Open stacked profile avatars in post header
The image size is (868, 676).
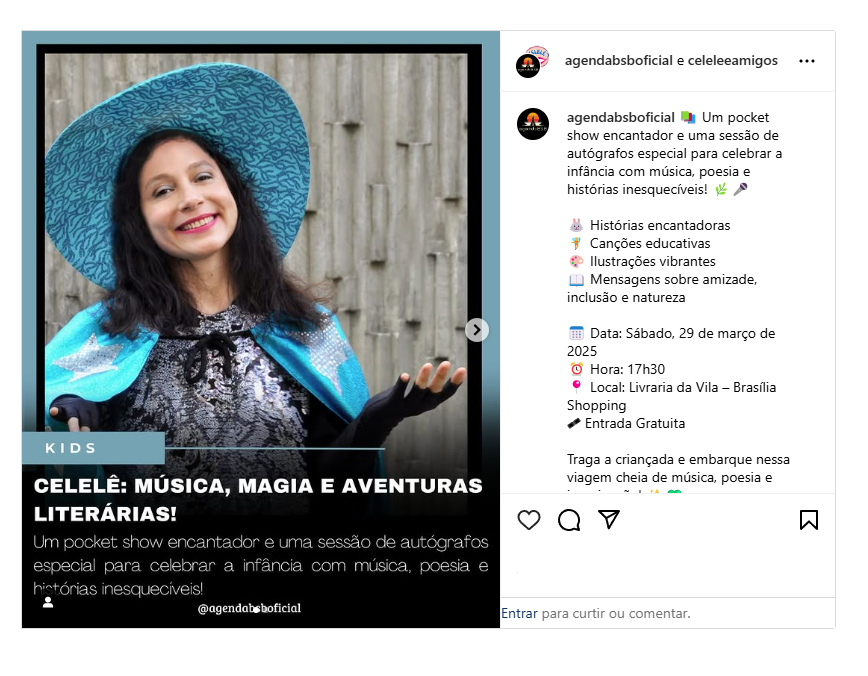pos(532,61)
